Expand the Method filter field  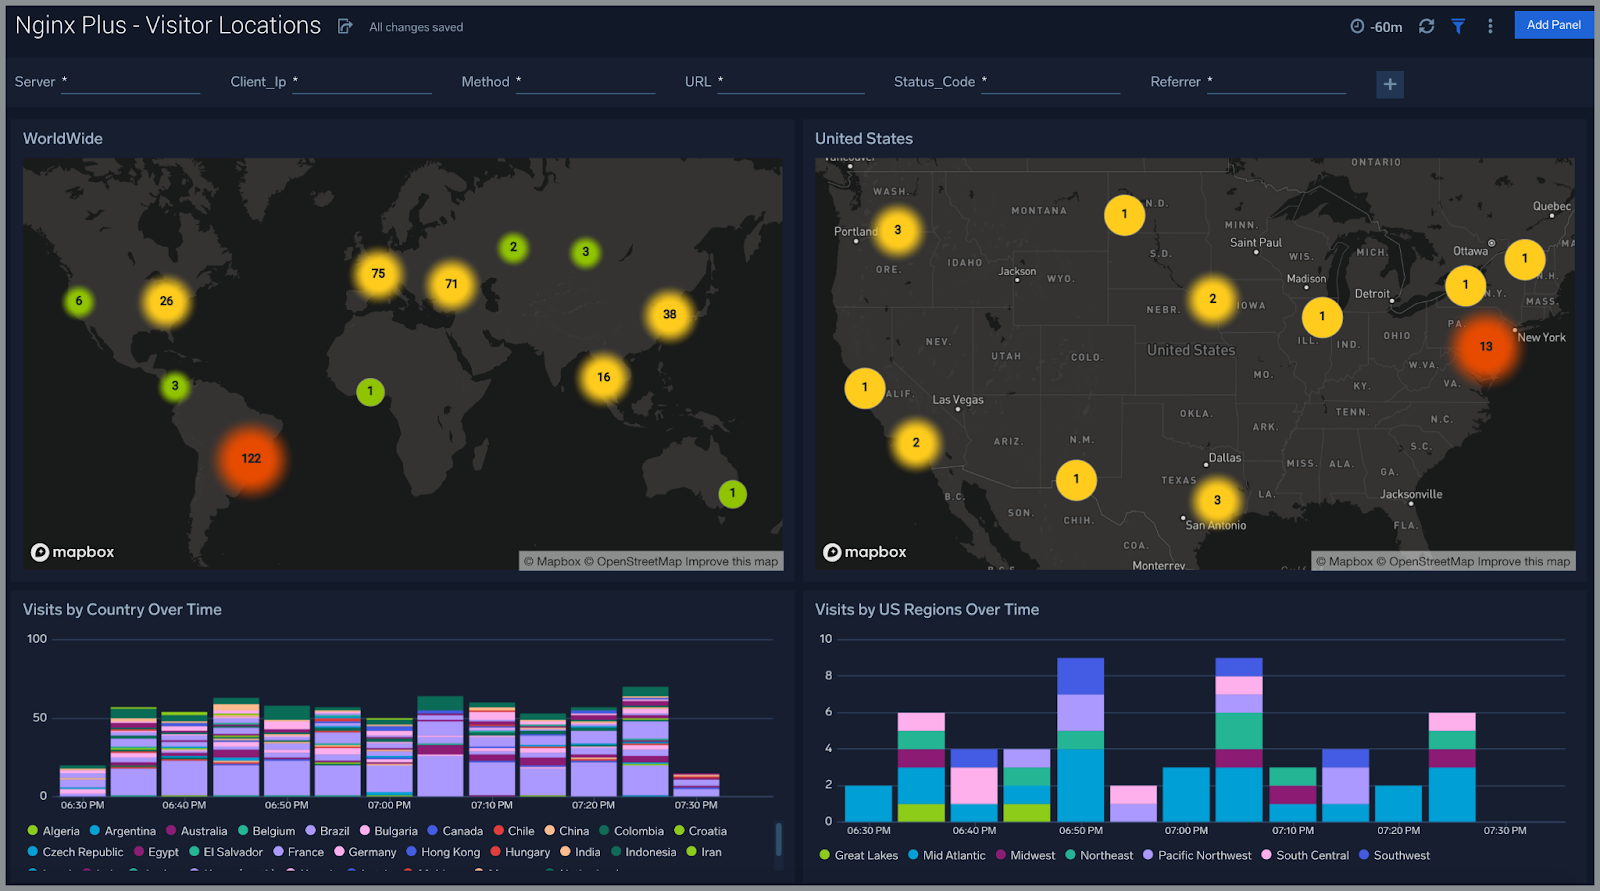click(586, 83)
